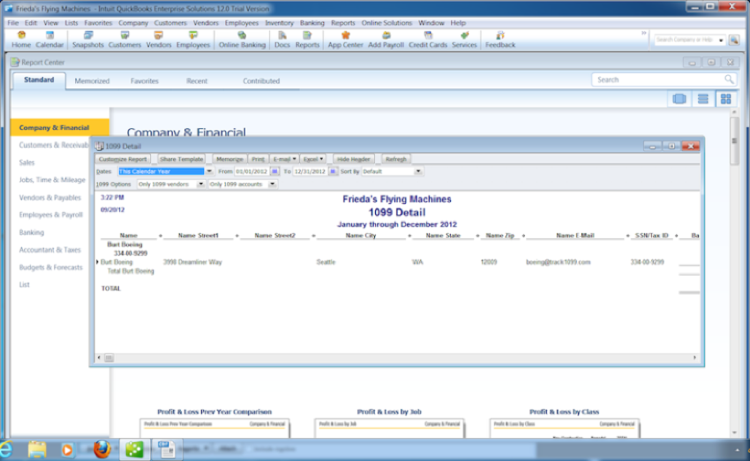Open the Only 1099 vendors dropdown
Screen dimensions: 750x461
(x=200, y=184)
